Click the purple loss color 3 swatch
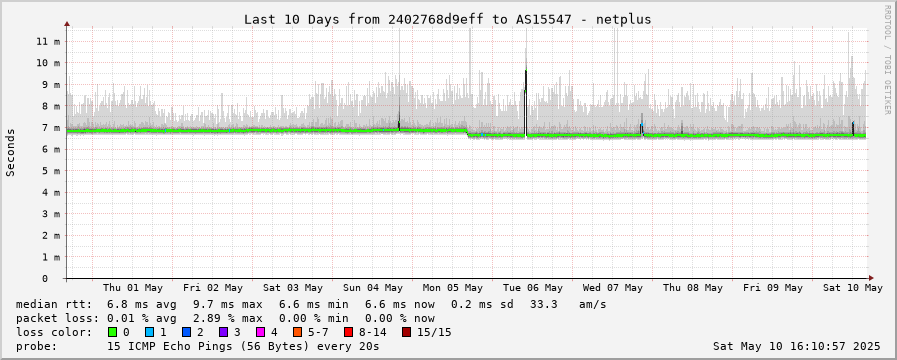This screenshot has width=897, height=360. [223, 332]
